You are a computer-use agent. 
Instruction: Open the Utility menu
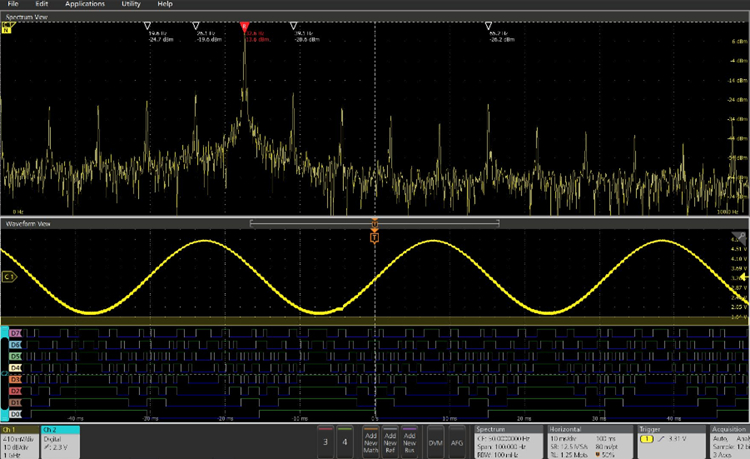point(130,5)
